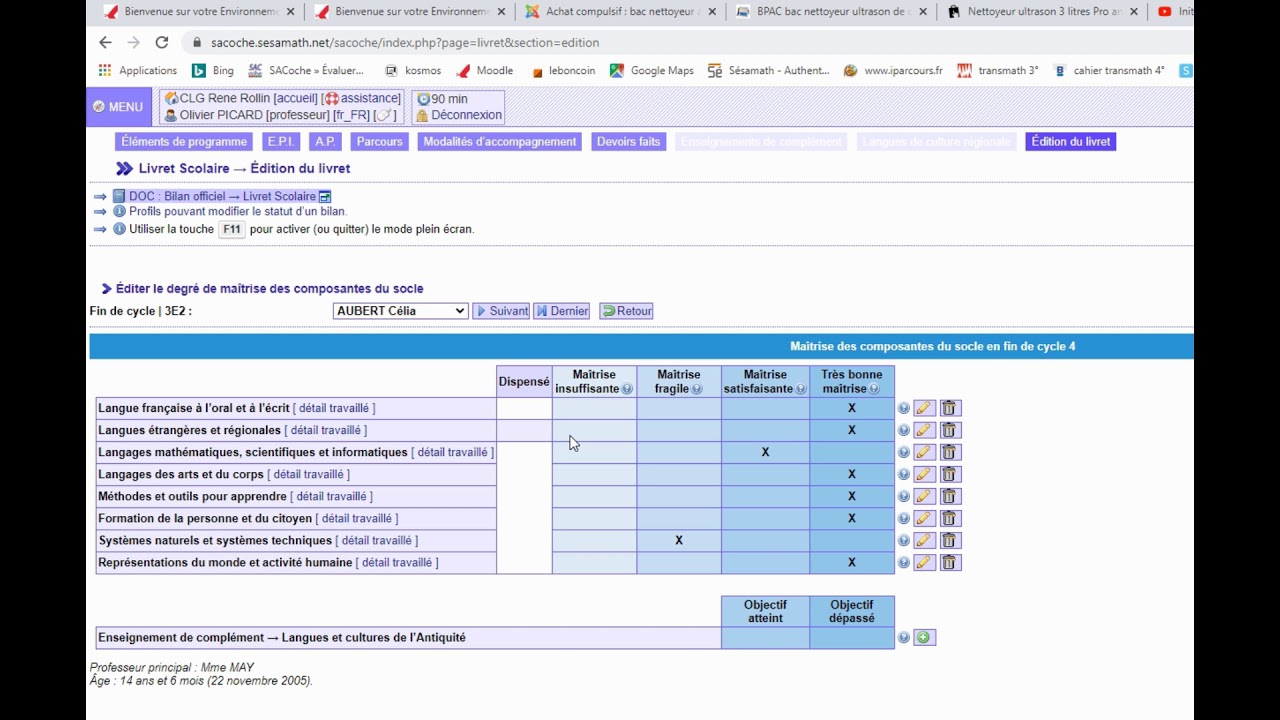Screen dimensions: 1280x720
Task: Edit the Langues étrangères et régionales row
Action: [x=924, y=430]
